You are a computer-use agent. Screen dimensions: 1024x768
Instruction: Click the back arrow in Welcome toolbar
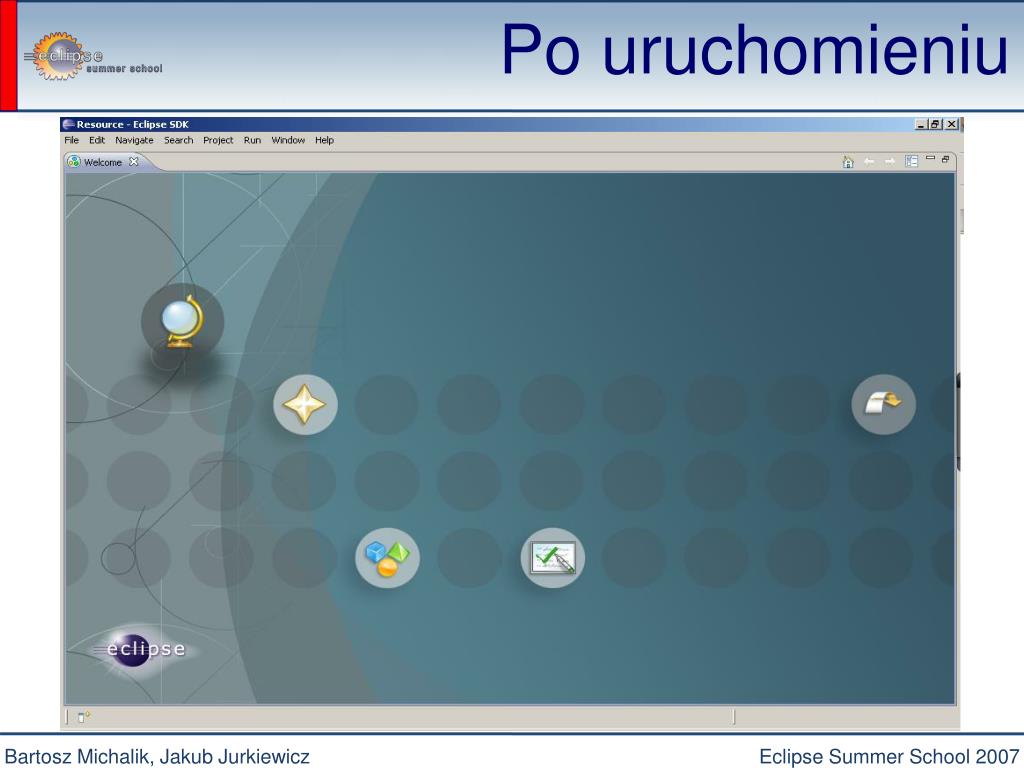[x=869, y=161]
